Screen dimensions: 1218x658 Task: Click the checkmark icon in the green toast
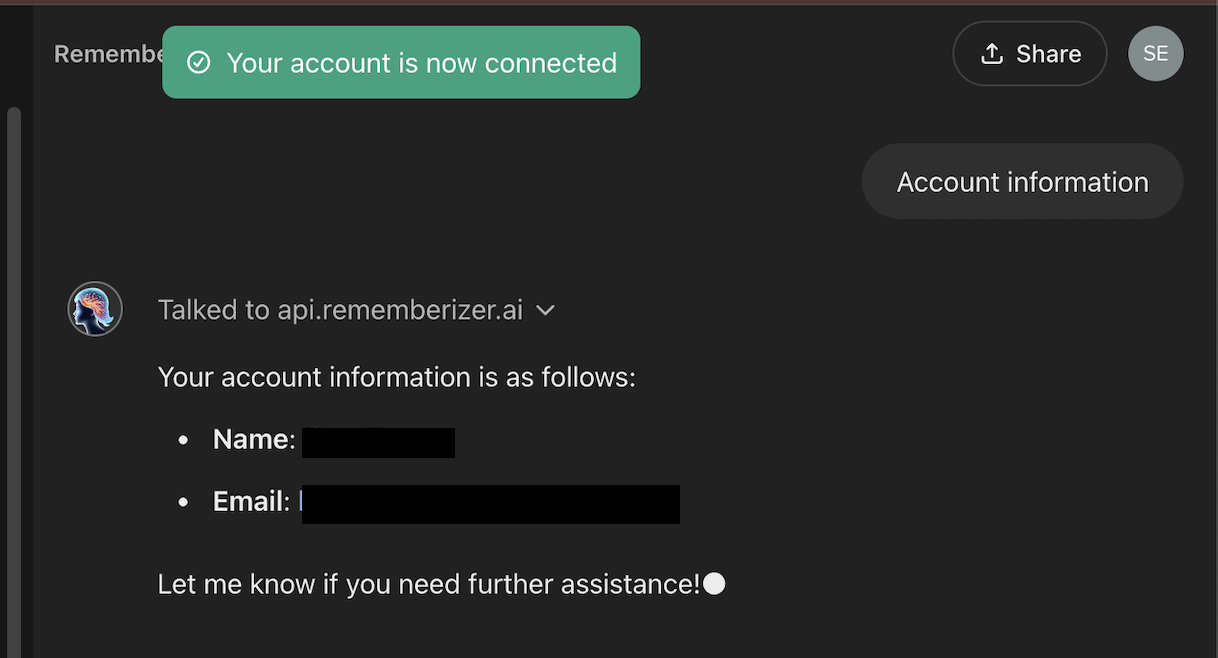[x=198, y=61]
